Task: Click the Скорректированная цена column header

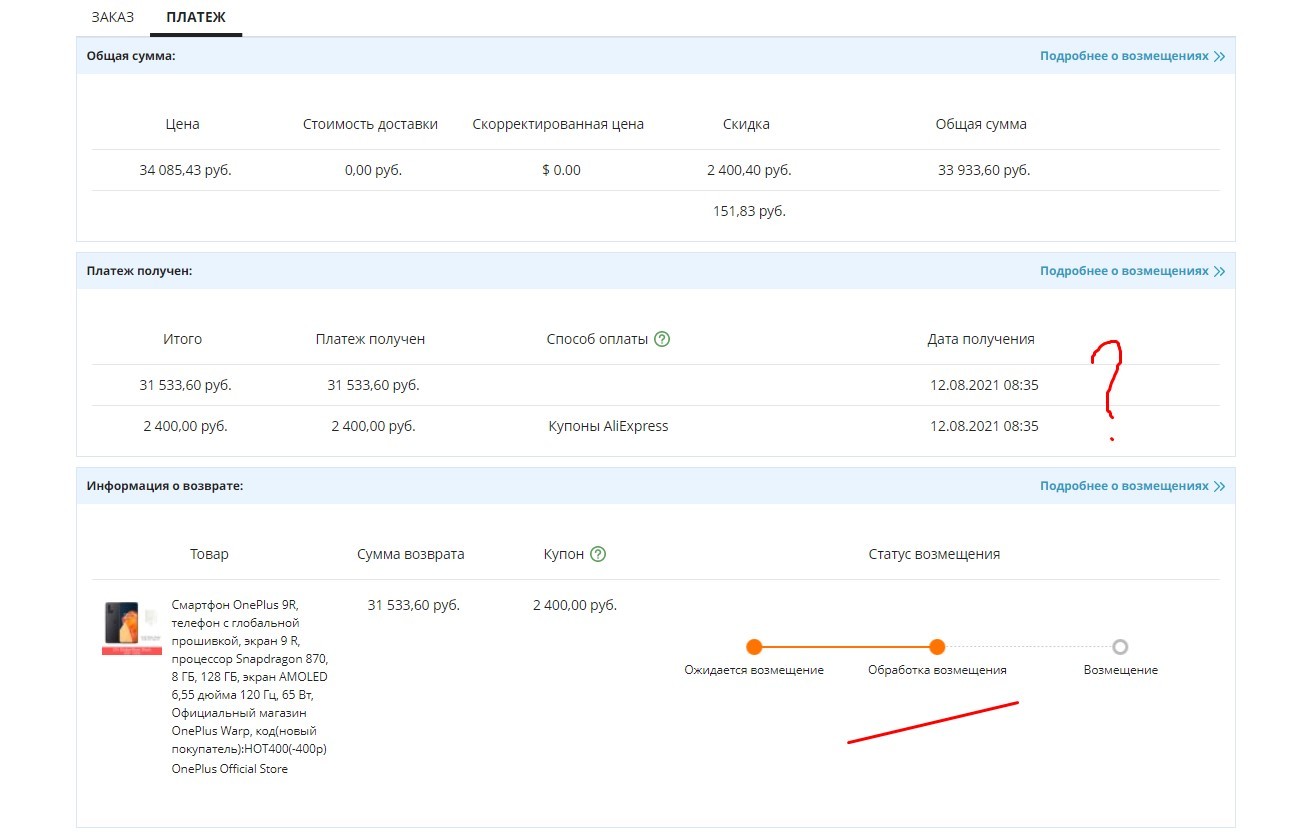Action: (558, 124)
